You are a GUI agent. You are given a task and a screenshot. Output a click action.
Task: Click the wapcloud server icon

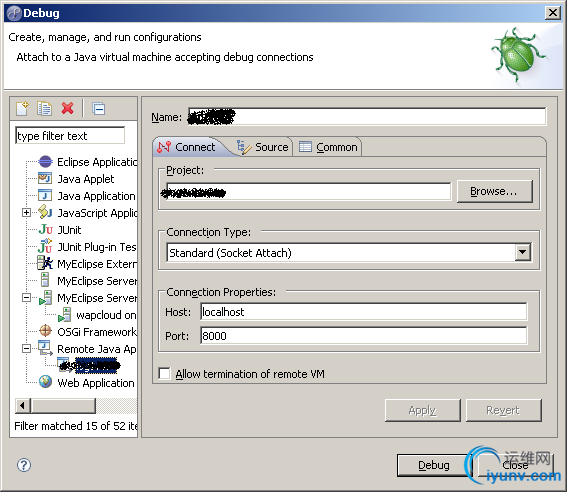pos(64,315)
